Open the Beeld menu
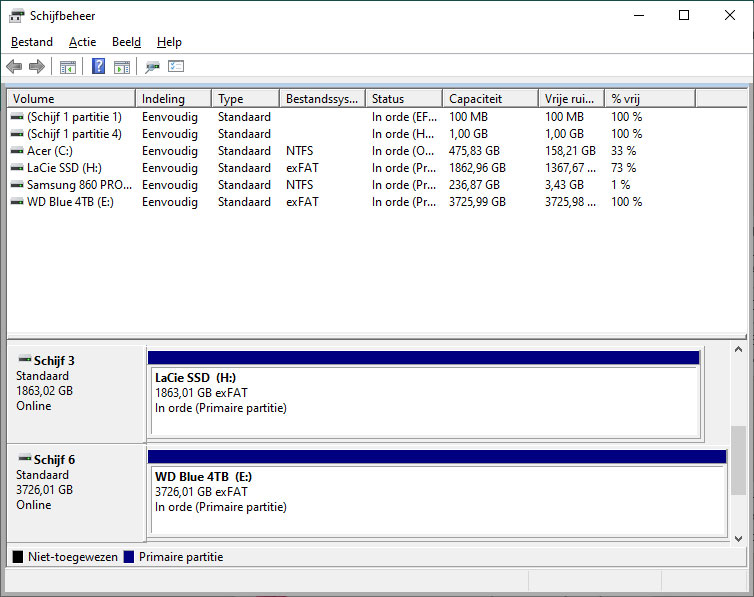The image size is (754, 597). pyautogui.click(x=126, y=42)
